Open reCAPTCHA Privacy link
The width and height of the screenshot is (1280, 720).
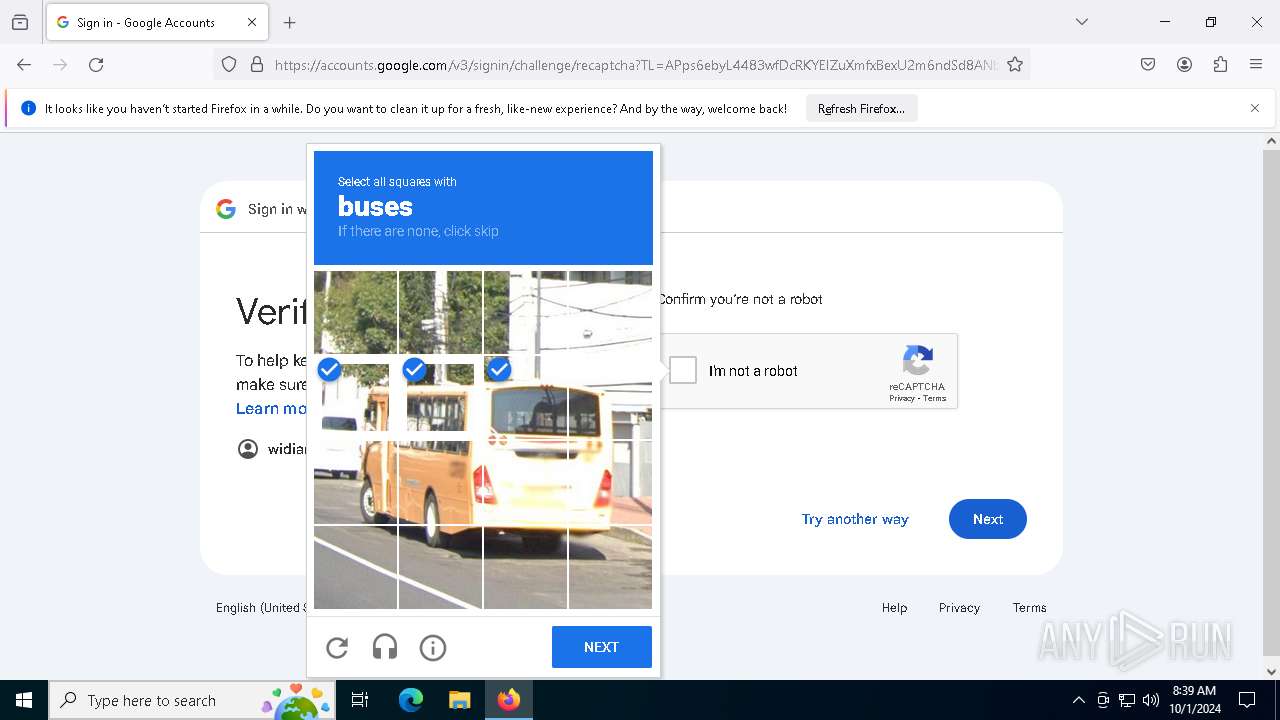coord(901,398)
